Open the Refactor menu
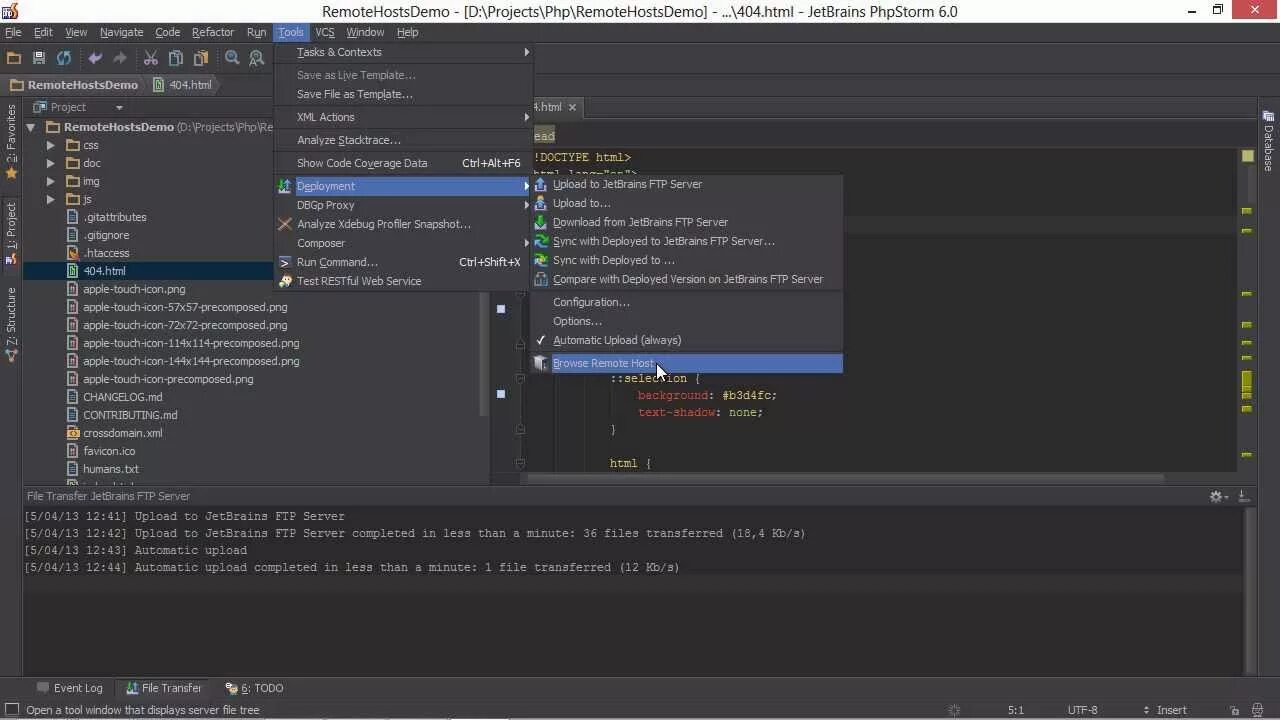The image size is (1280, 720). [x=213, y=32]
